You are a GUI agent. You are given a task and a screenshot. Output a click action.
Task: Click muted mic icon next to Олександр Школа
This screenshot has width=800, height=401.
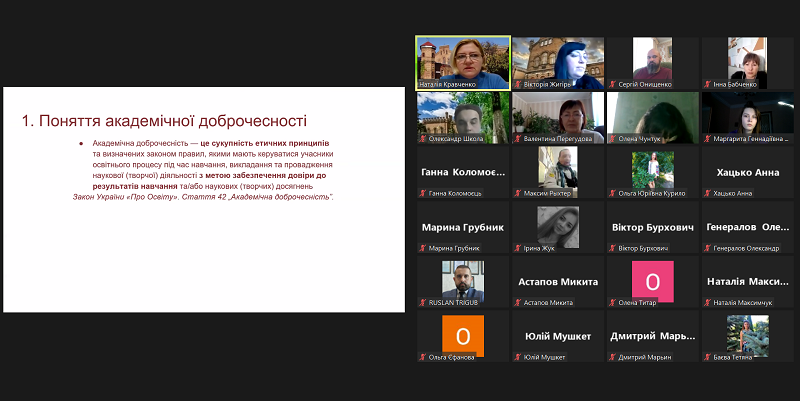click(424, 139)
